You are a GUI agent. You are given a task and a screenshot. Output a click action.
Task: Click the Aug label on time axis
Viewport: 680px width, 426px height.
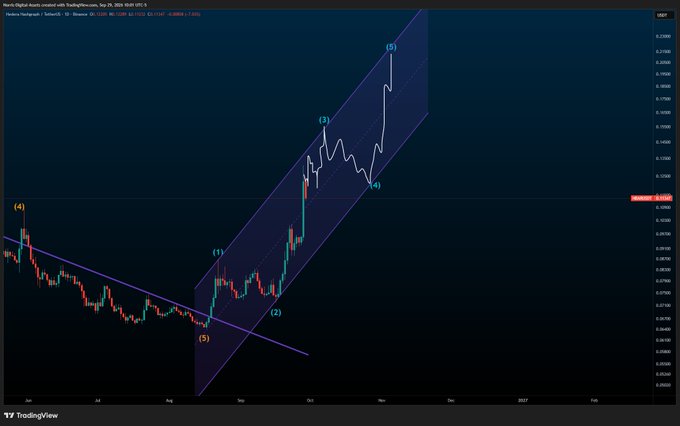[x=169, y=400]
